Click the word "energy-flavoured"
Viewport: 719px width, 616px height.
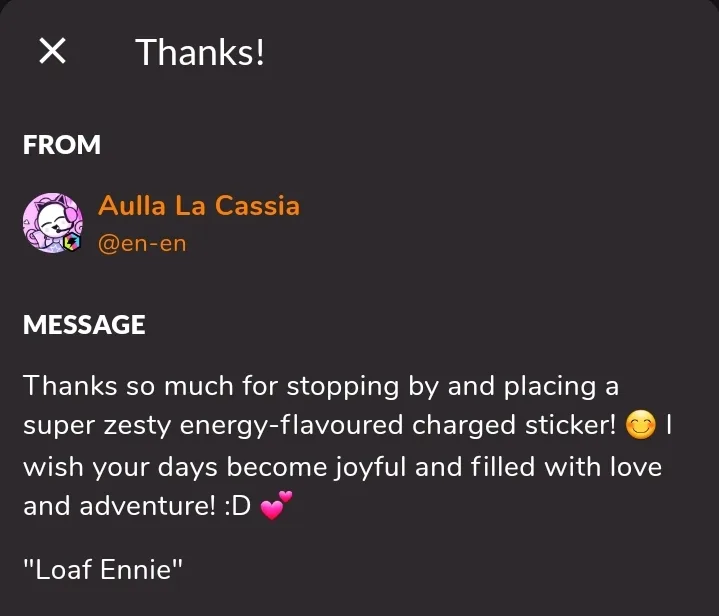(x=291, y=426)
